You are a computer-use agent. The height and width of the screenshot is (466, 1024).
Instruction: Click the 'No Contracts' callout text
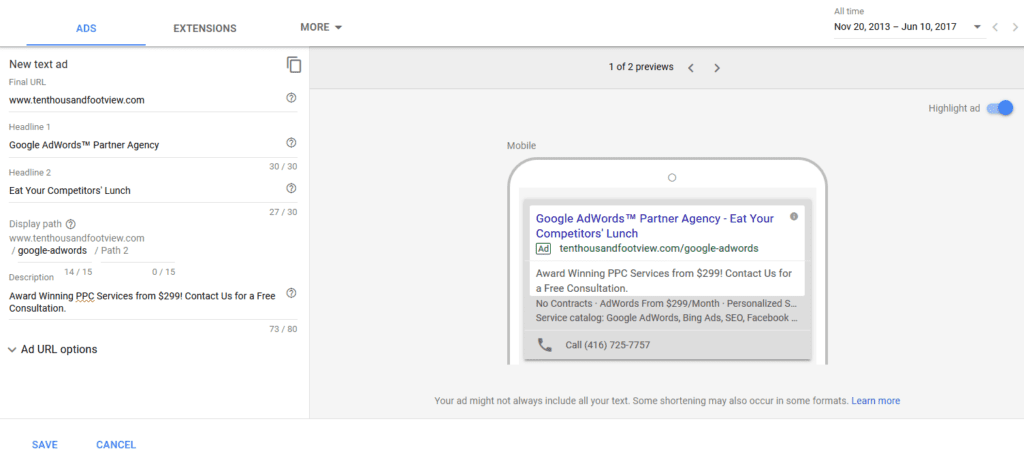(x=563, y=303)
